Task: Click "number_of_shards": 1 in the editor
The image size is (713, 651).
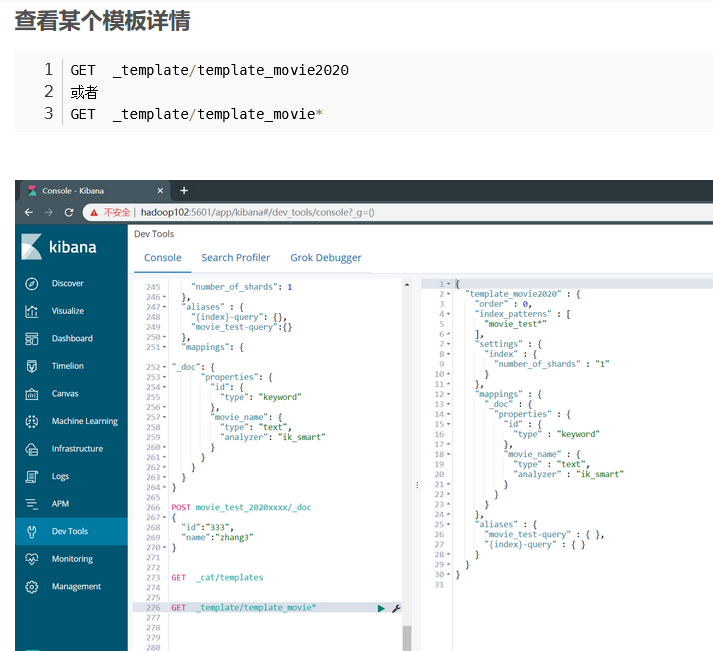Action: click(x=241, y=287)
